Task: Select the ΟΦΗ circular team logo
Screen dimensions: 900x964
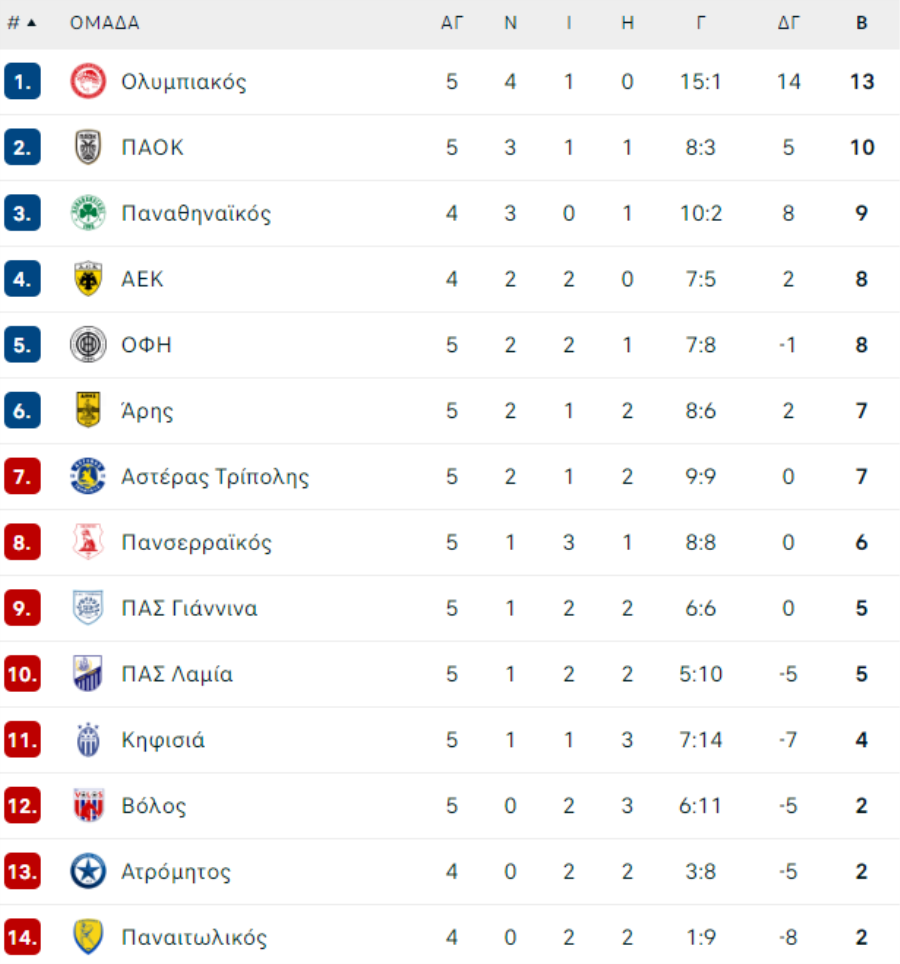Action: point(88,344)
